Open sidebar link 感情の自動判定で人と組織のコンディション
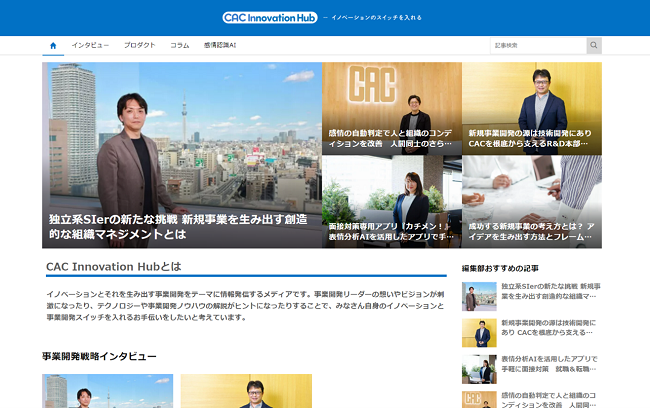This screenshot has height=408, width=650. (x=549, y=400)
